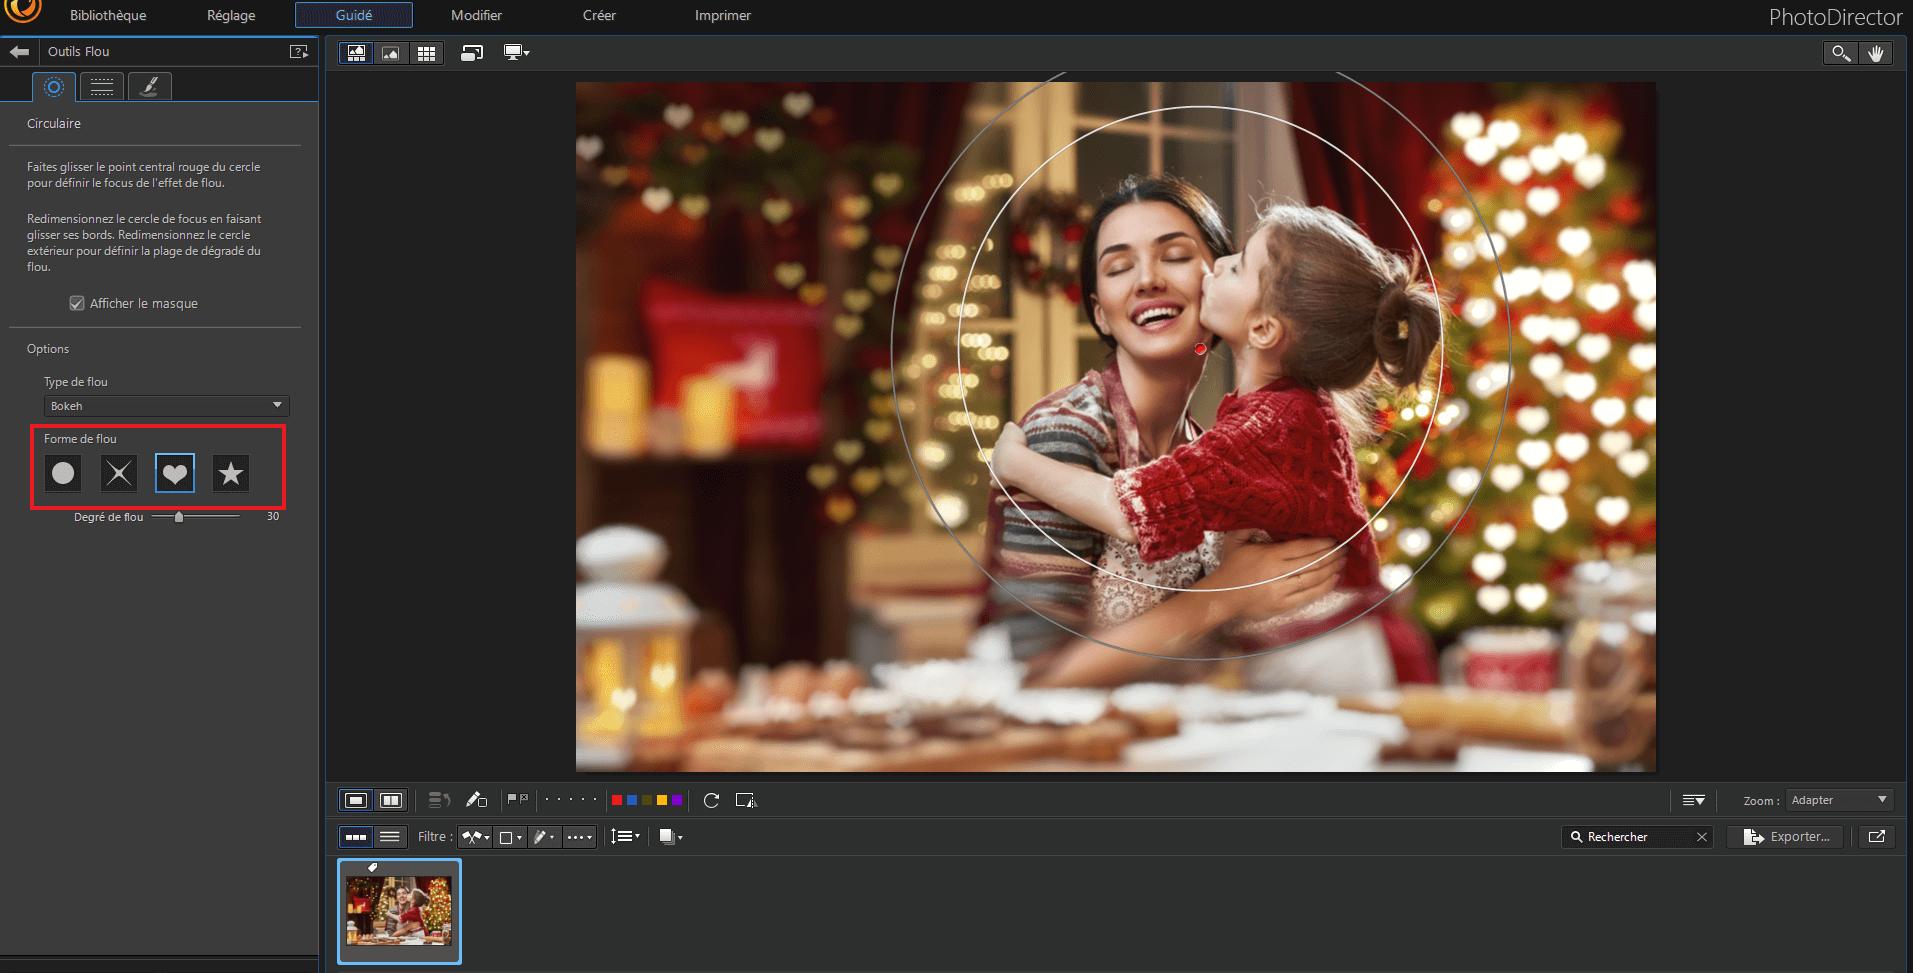Screen dimensions: 1913x973
Task: Select the brush blur tool
Action: [149, 86]
